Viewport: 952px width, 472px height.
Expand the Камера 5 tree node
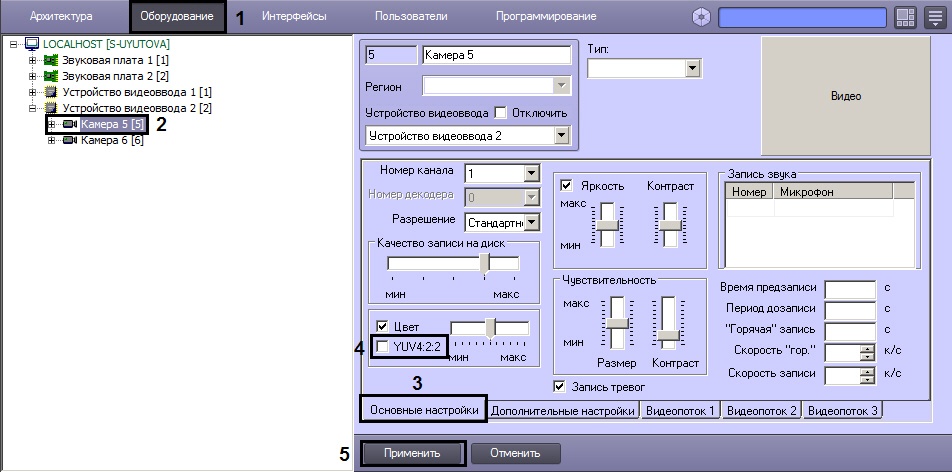(x=51, y=124)
